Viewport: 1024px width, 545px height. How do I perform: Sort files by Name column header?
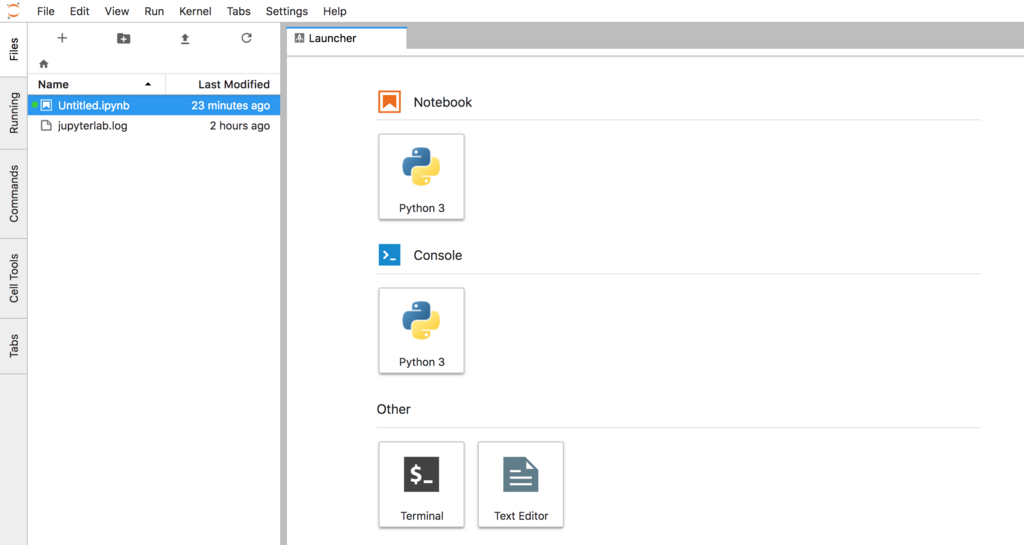[x=97, y=84]
